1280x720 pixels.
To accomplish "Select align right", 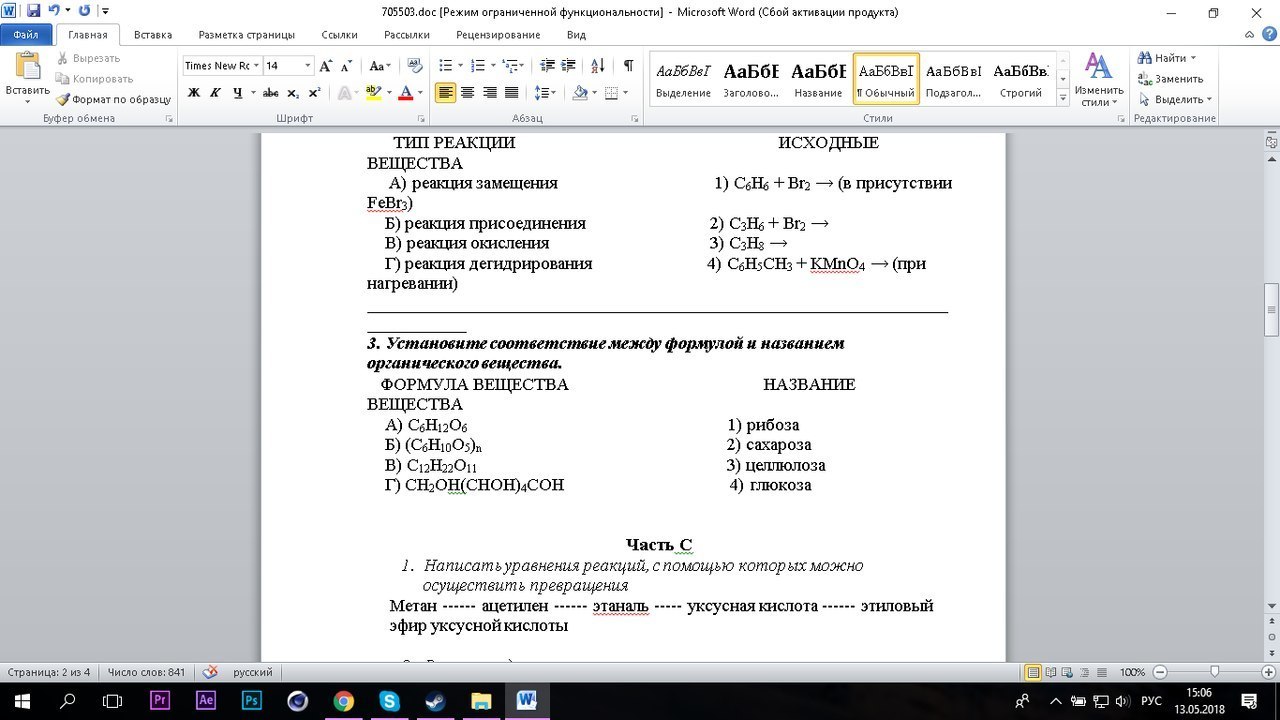I will 490,93.
